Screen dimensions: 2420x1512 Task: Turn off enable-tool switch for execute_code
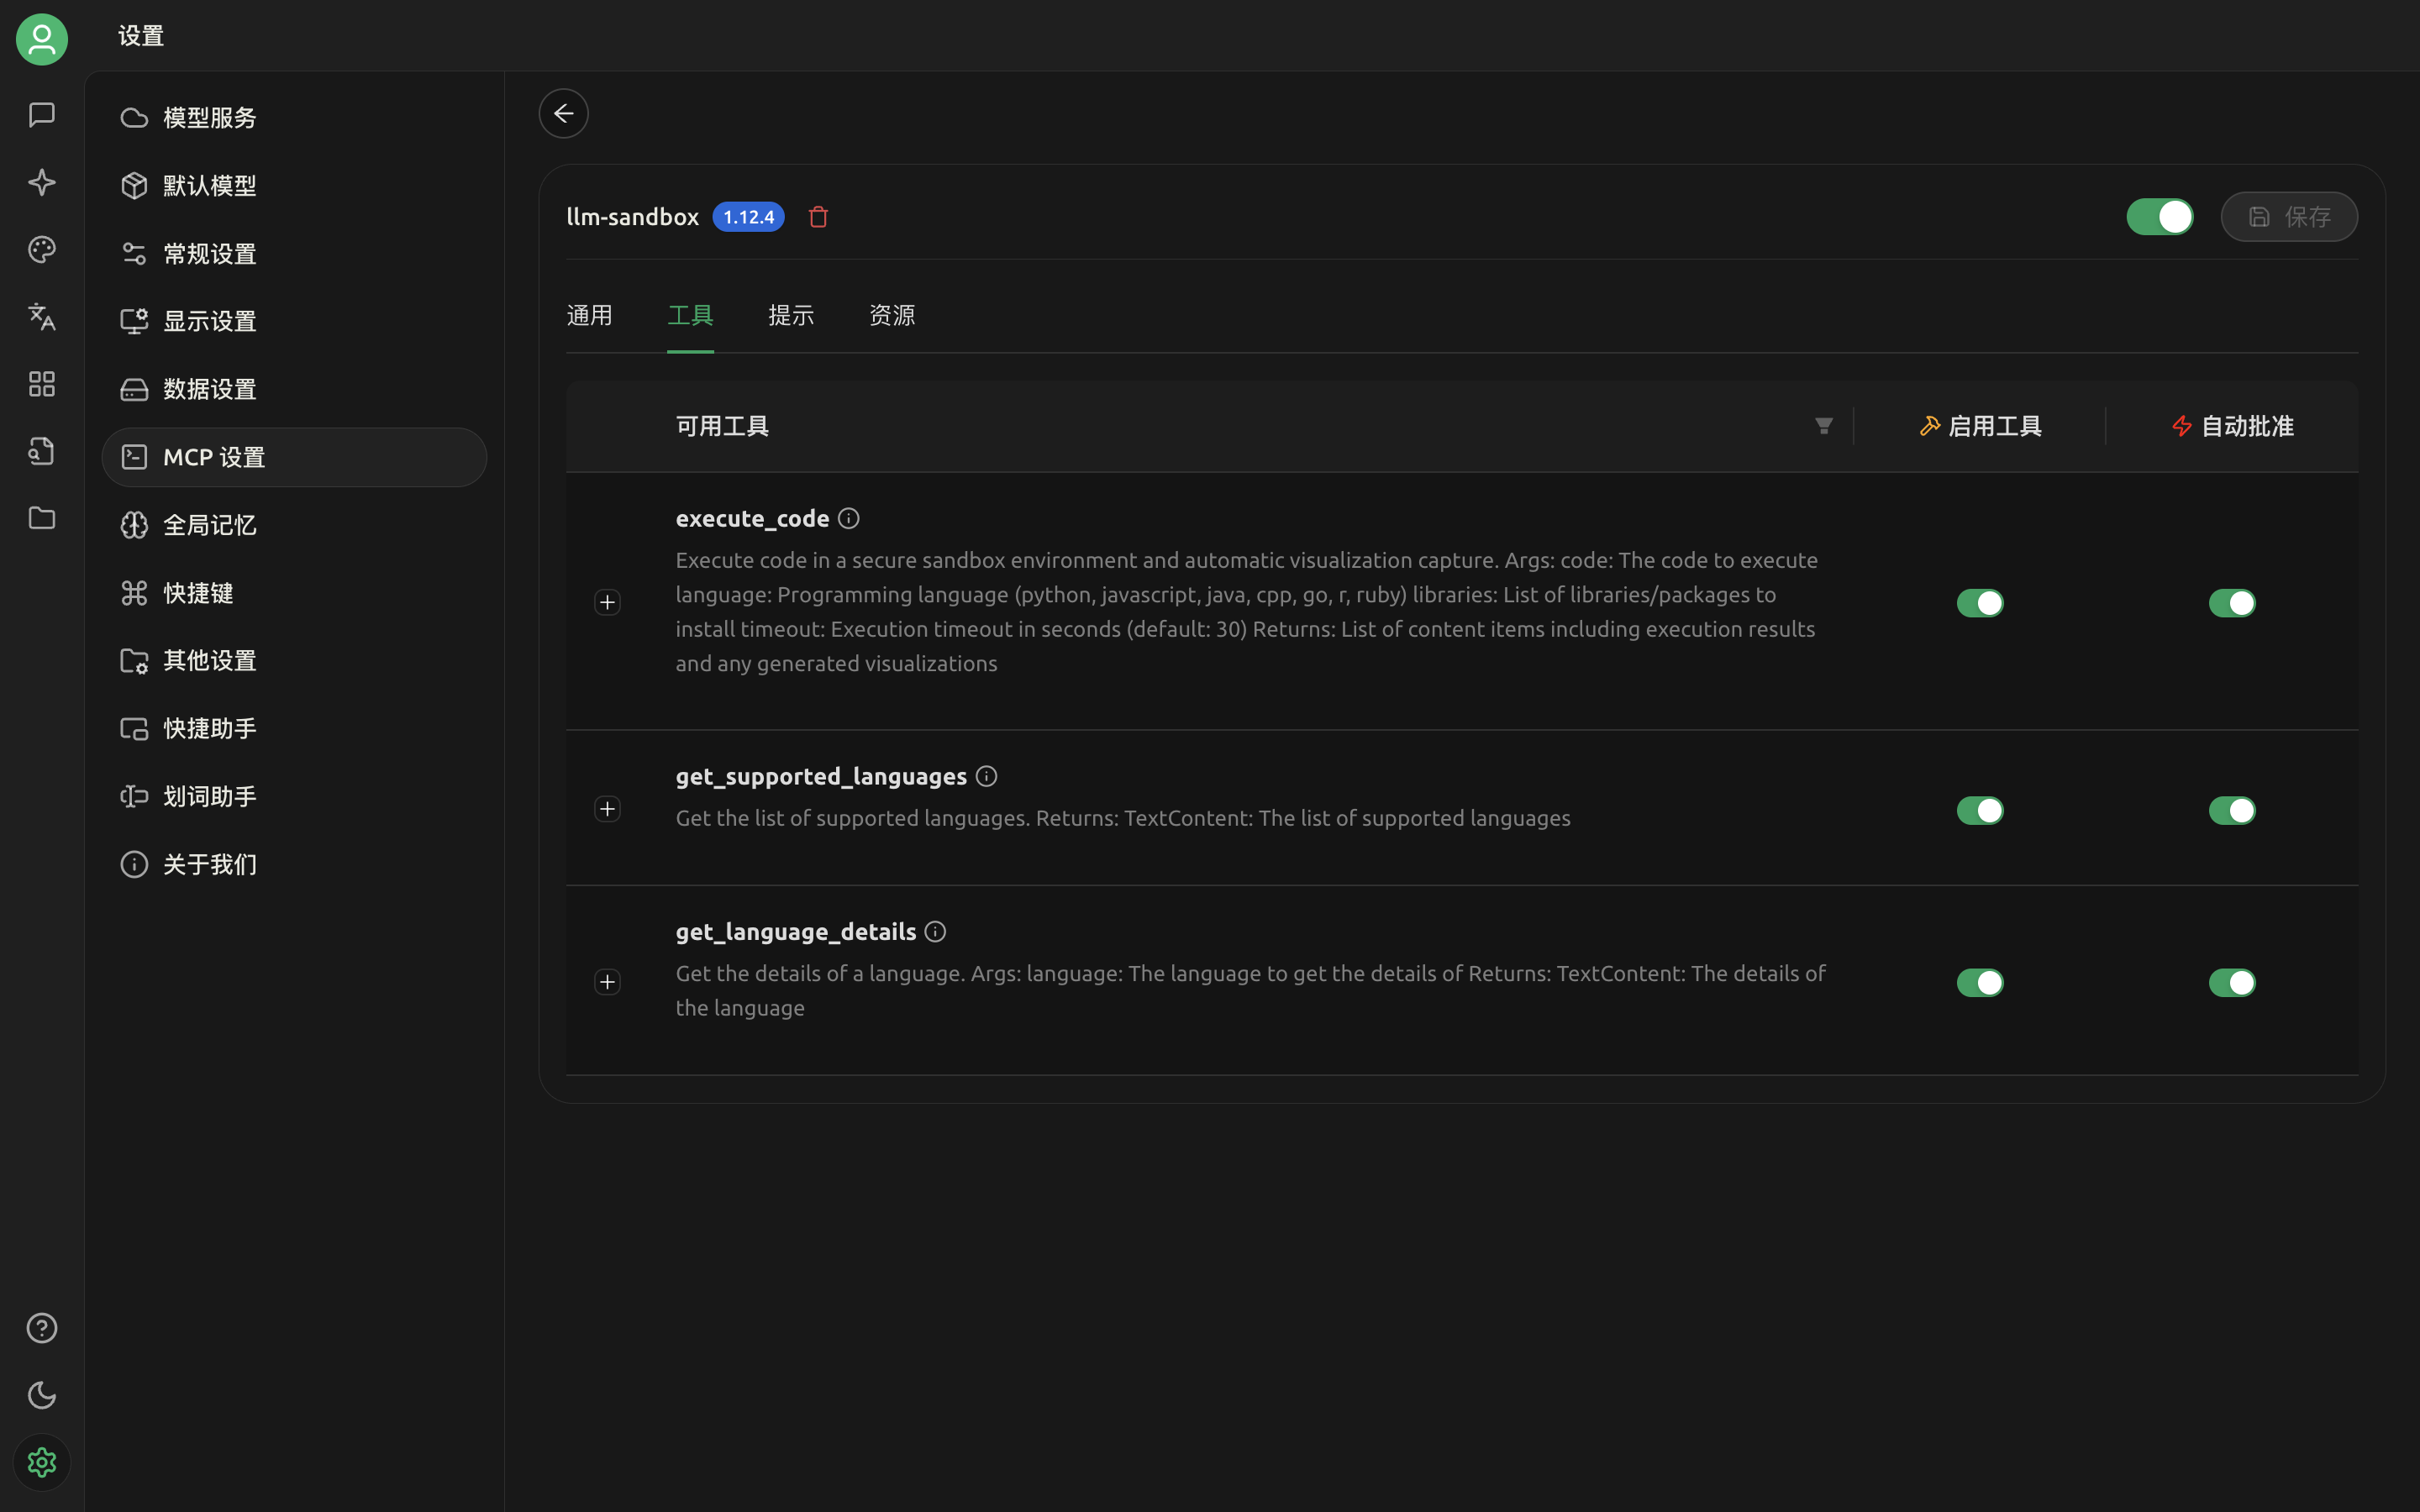pos(1979,603)
